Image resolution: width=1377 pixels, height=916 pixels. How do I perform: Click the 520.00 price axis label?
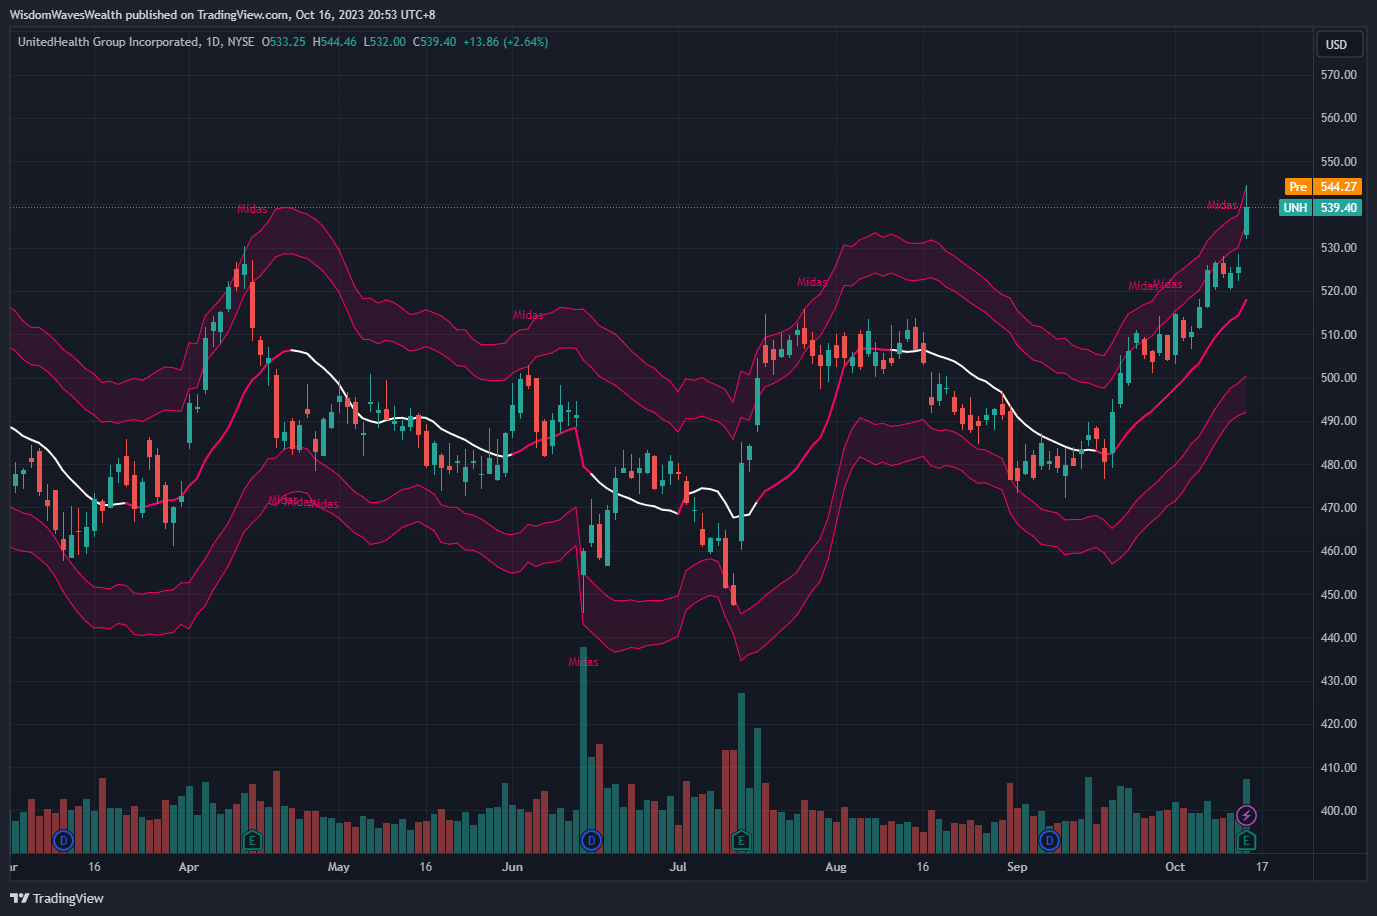(1338, 291)
